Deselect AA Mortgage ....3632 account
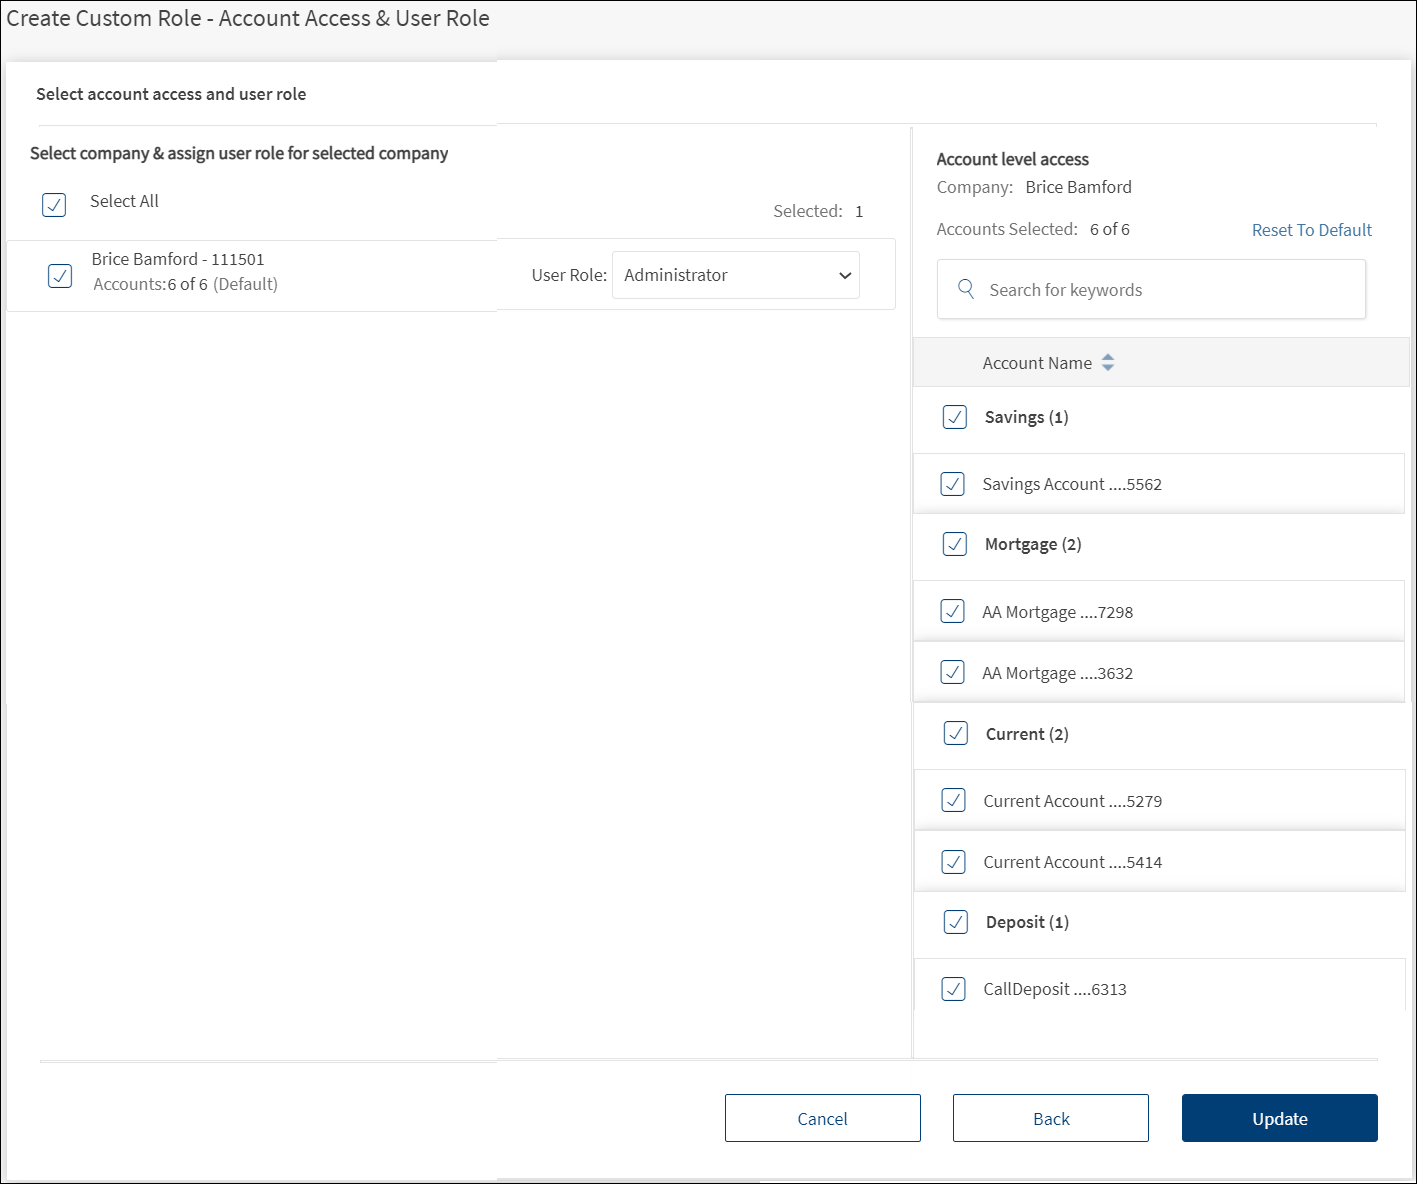1417x1184 pixels. click(x=953, y=672)
